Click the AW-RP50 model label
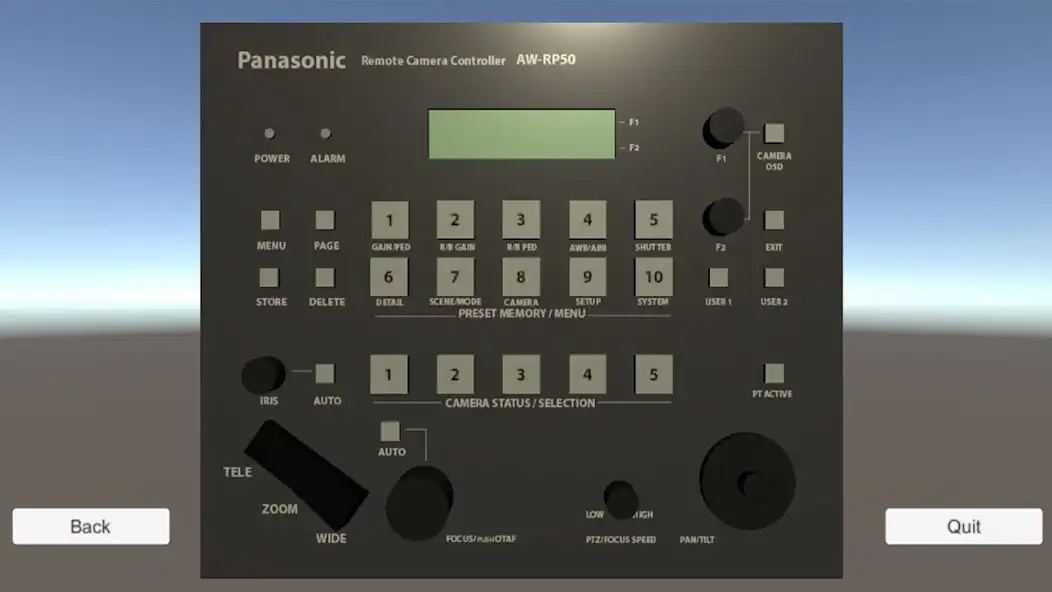The image size is (1052, 592). pyautogui.click(x=546, y=59)
